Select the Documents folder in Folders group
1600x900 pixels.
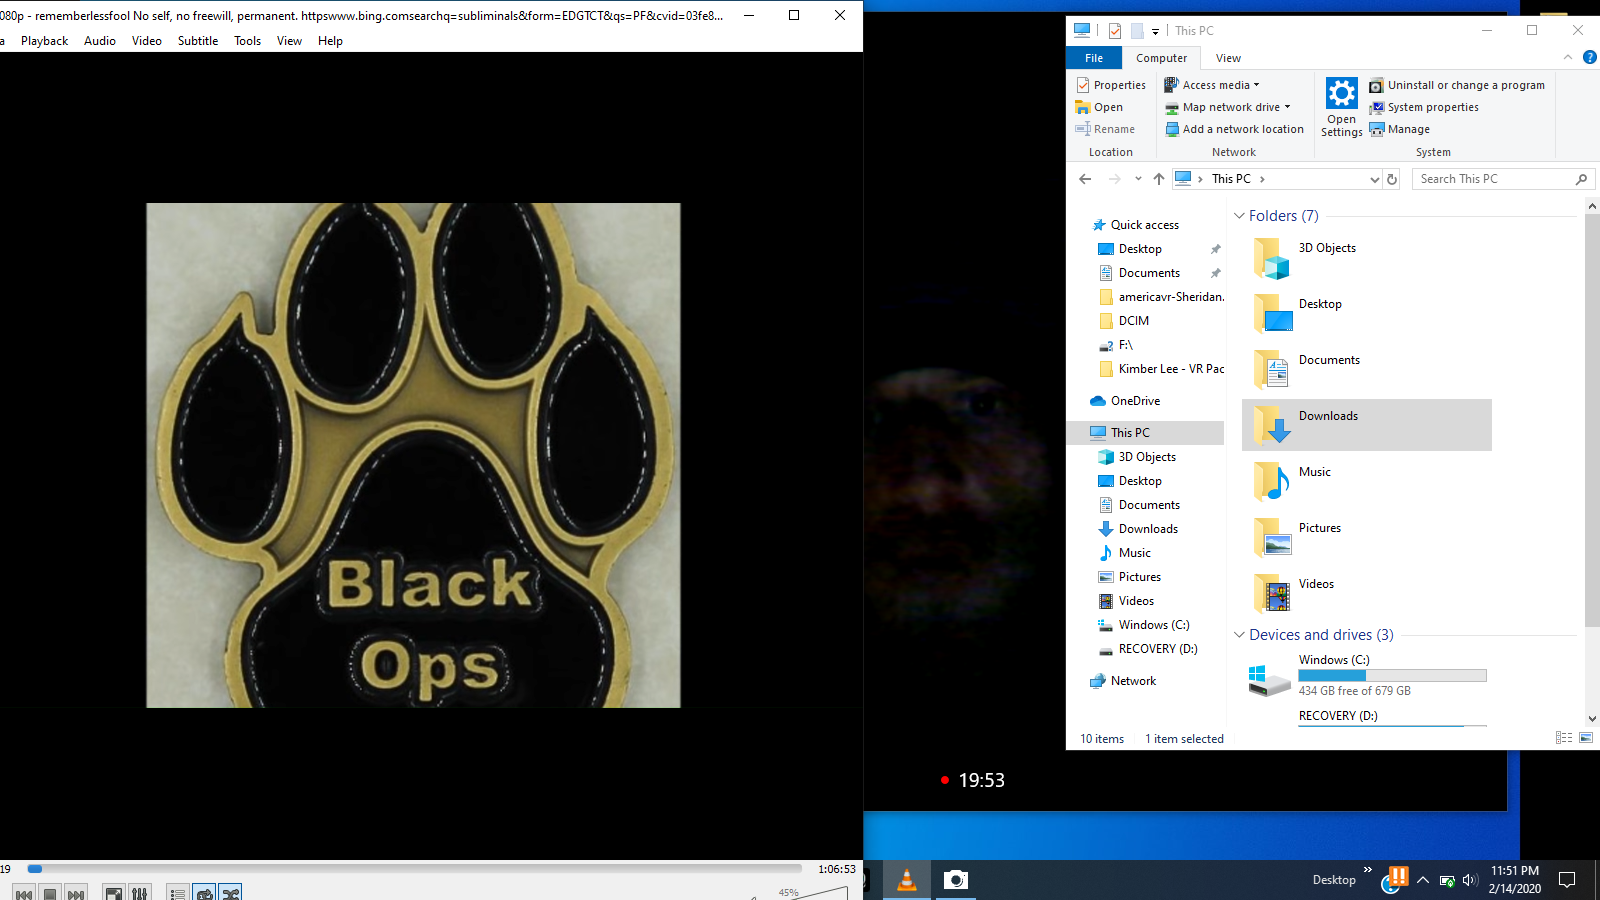click(x=1366, y=369)
